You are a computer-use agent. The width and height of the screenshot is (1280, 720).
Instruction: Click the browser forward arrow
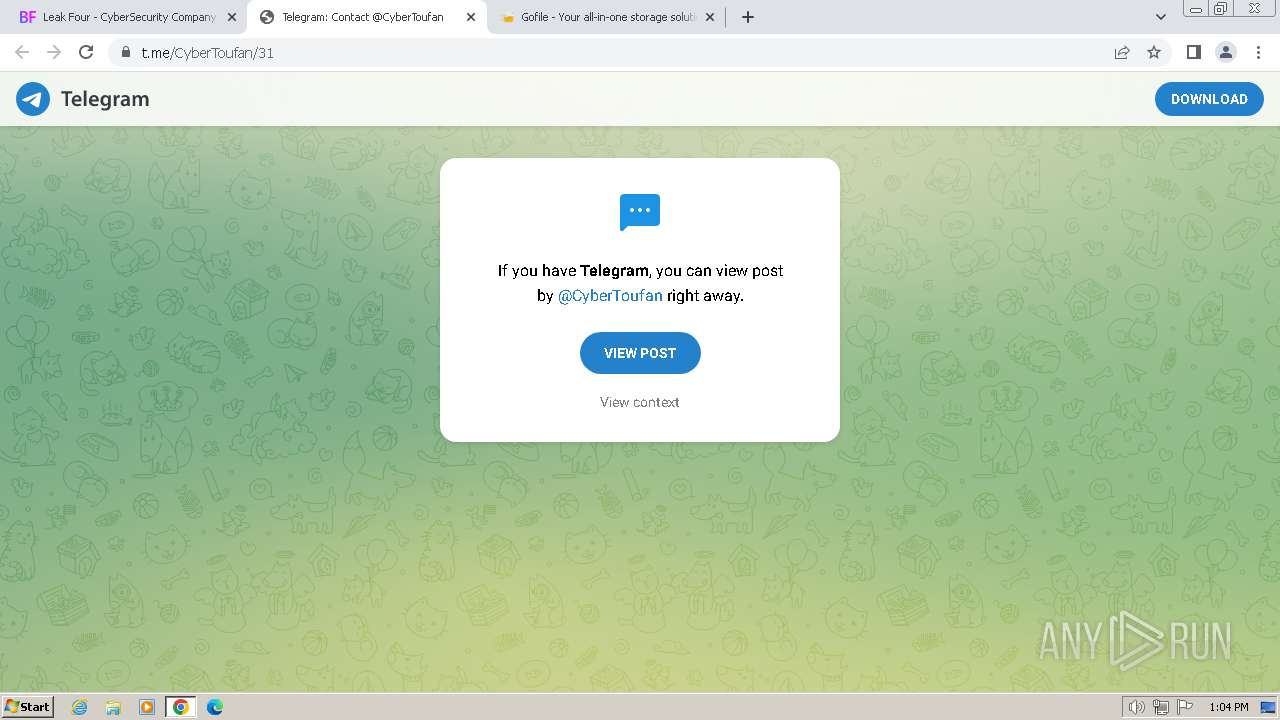(54, 52)
